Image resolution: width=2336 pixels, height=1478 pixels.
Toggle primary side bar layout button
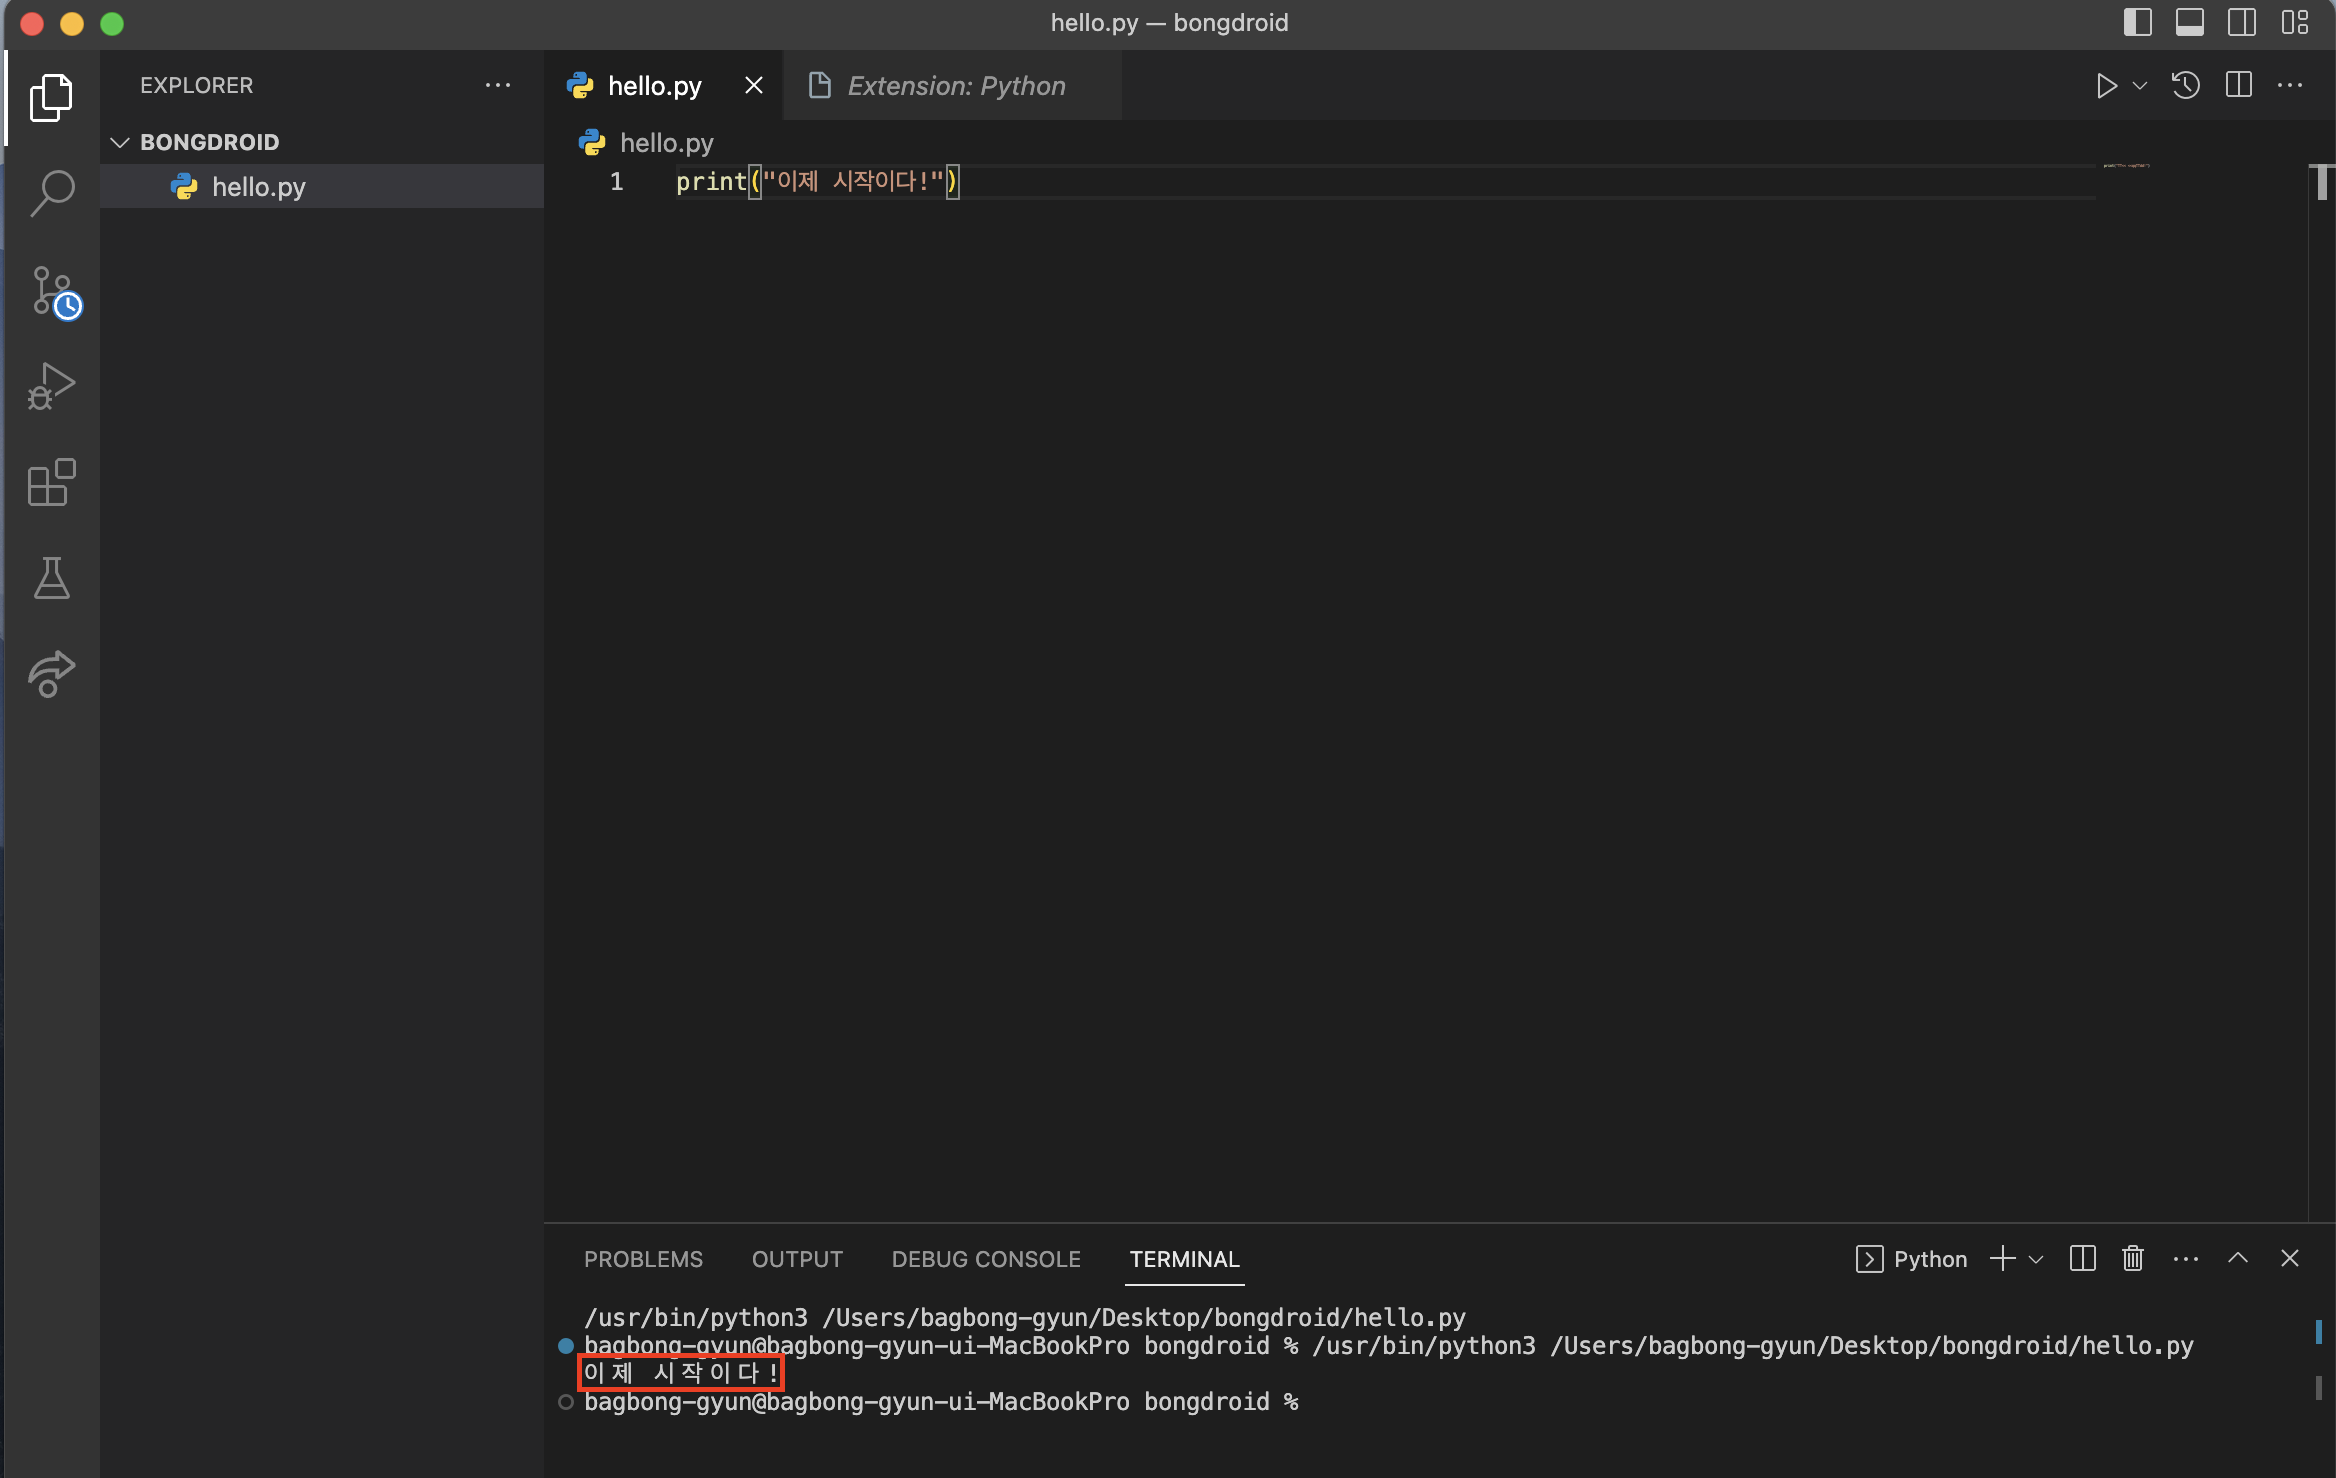coord(2138,22)
